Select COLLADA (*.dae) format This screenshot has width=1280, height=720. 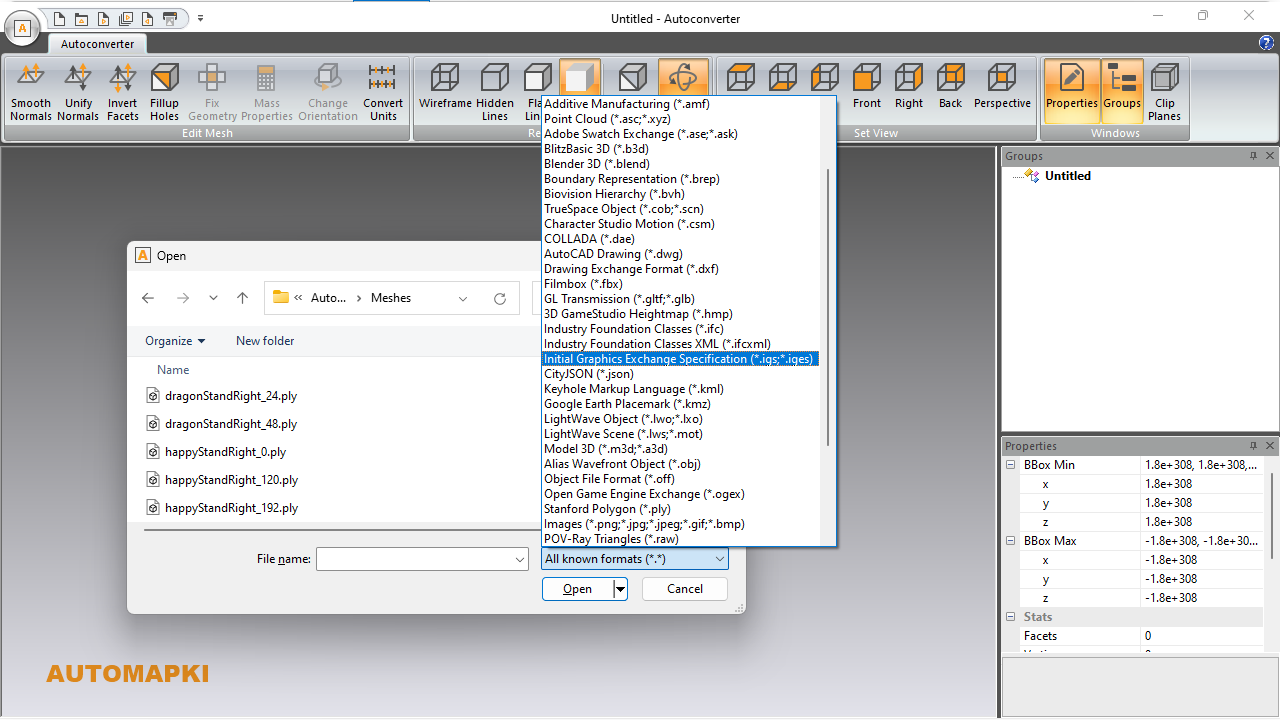(589, 239)
